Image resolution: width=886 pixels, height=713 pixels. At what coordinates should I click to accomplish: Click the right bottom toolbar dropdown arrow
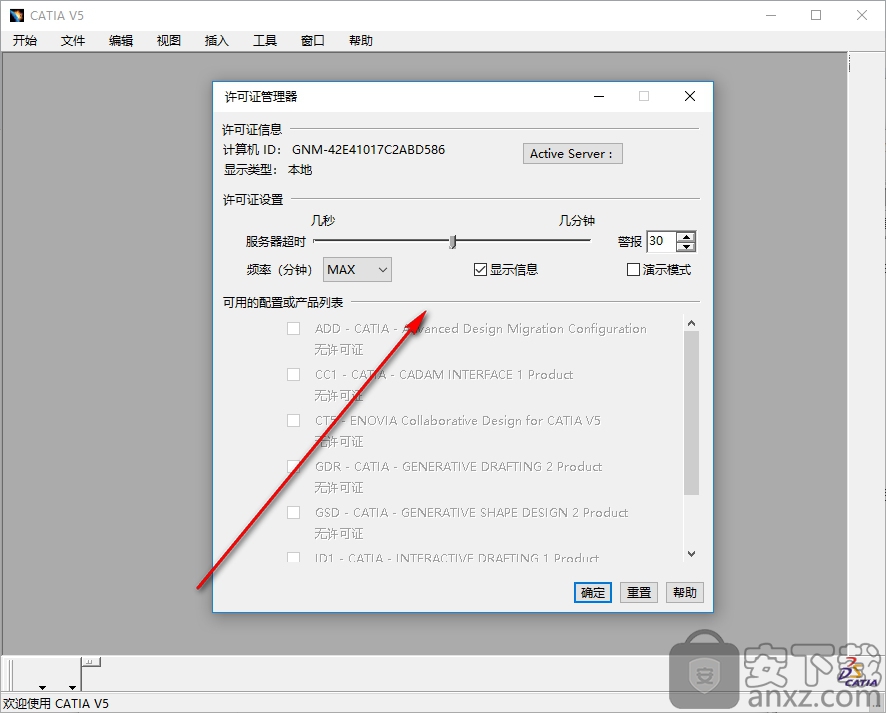[x=72, y=688]
